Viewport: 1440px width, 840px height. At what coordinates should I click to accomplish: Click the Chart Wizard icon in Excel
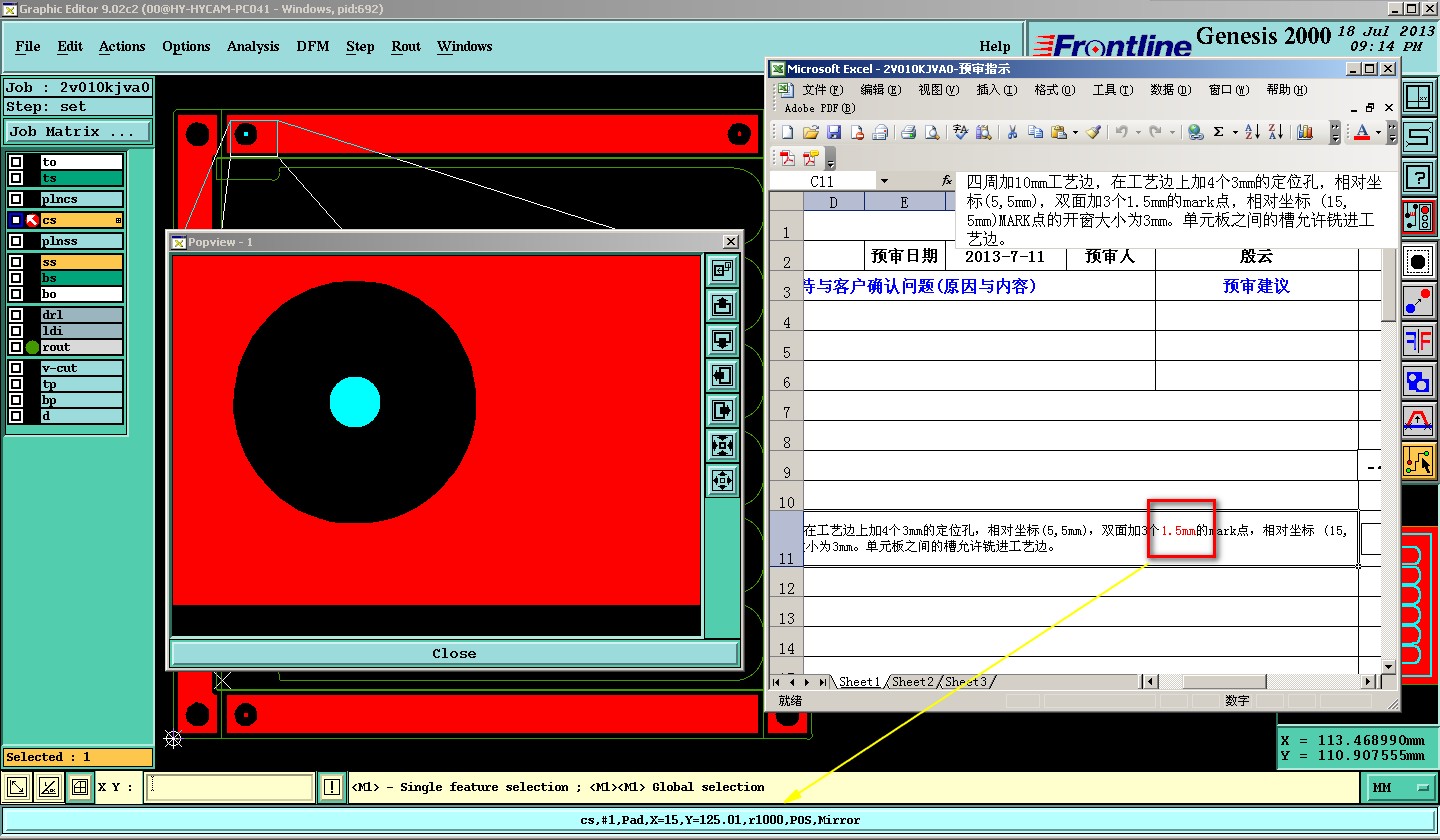click(x=1304, y=132)
